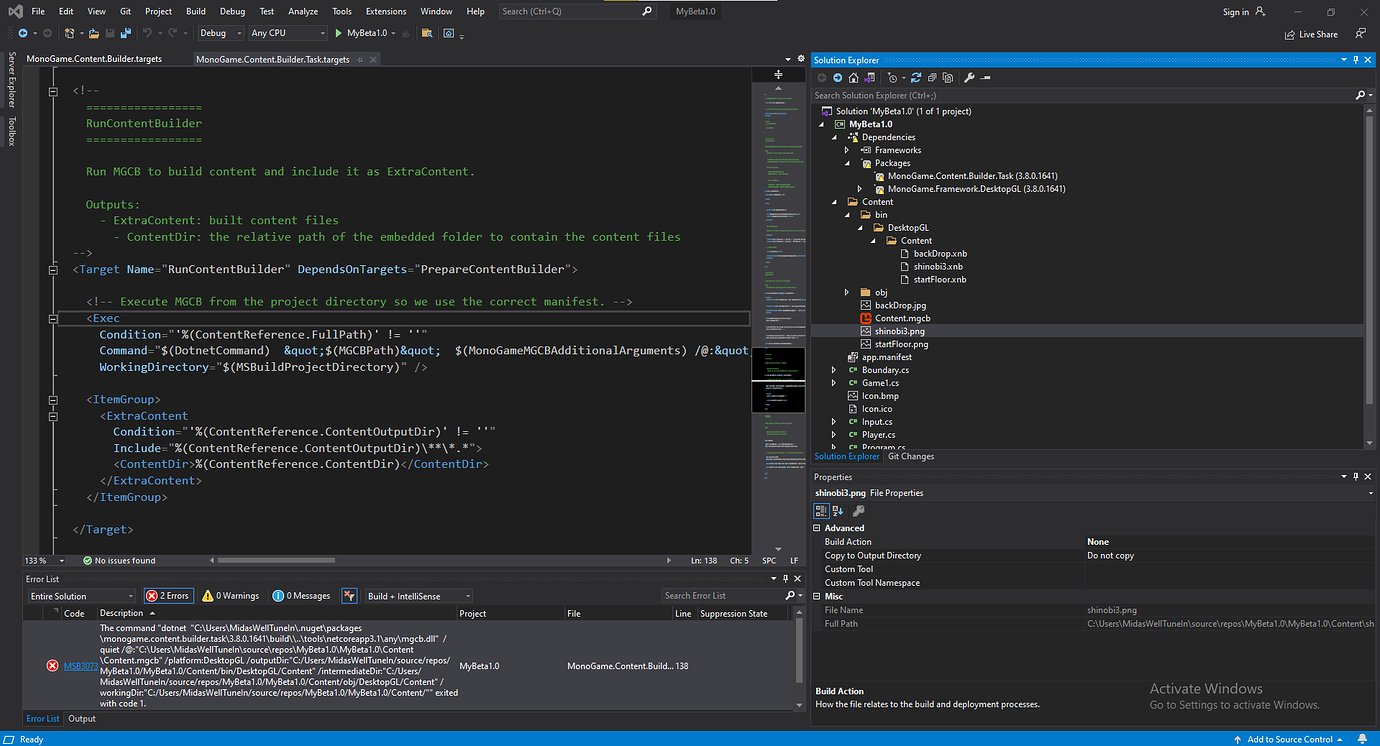1380x746 pixels.
Task: Expand the Frameworks node under Dependencies
Action: click(845, 149)
